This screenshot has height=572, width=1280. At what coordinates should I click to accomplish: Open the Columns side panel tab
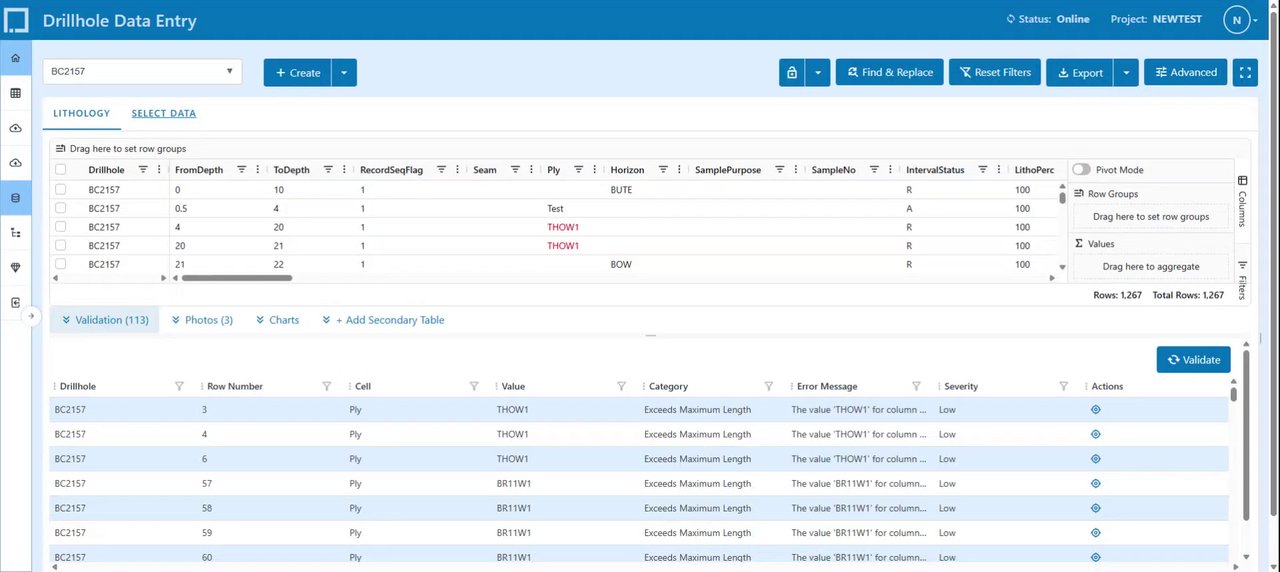point(1242,204)
